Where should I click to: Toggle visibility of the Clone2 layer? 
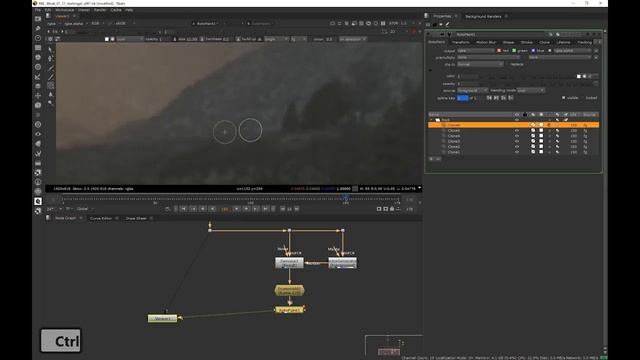[x=517, y=147]
